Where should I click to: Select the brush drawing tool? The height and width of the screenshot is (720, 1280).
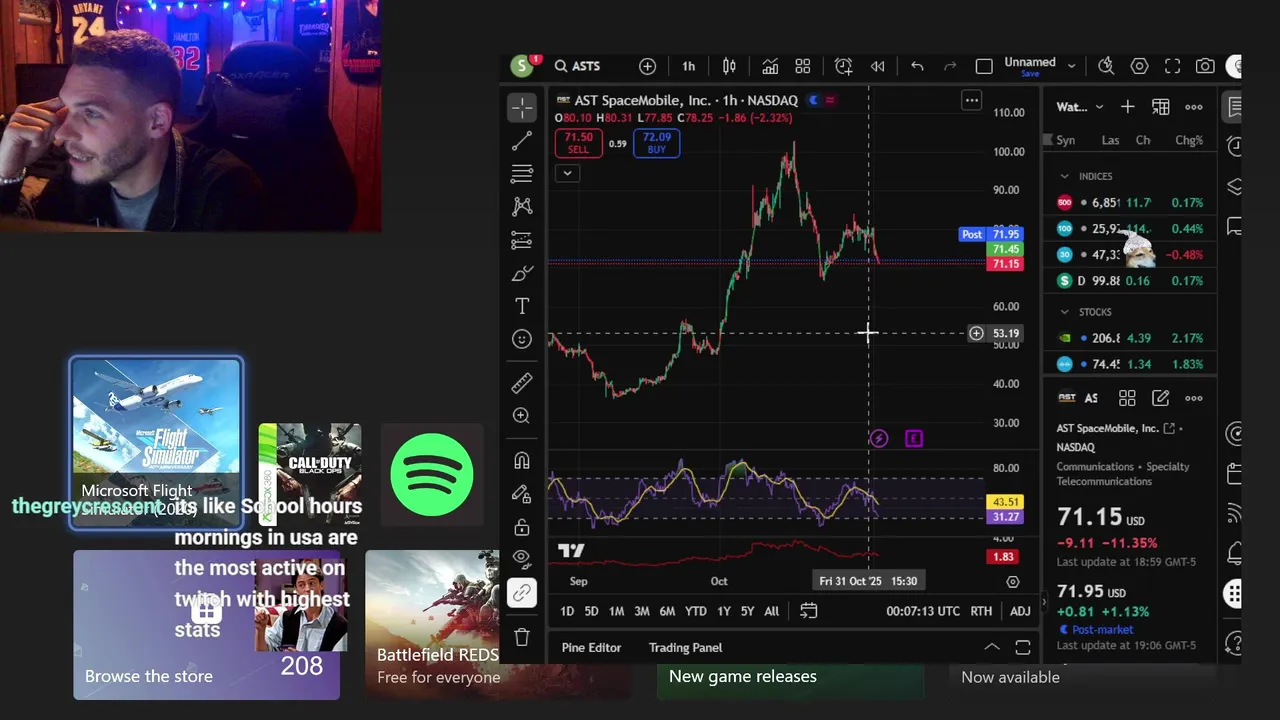[x=522, y=273]
